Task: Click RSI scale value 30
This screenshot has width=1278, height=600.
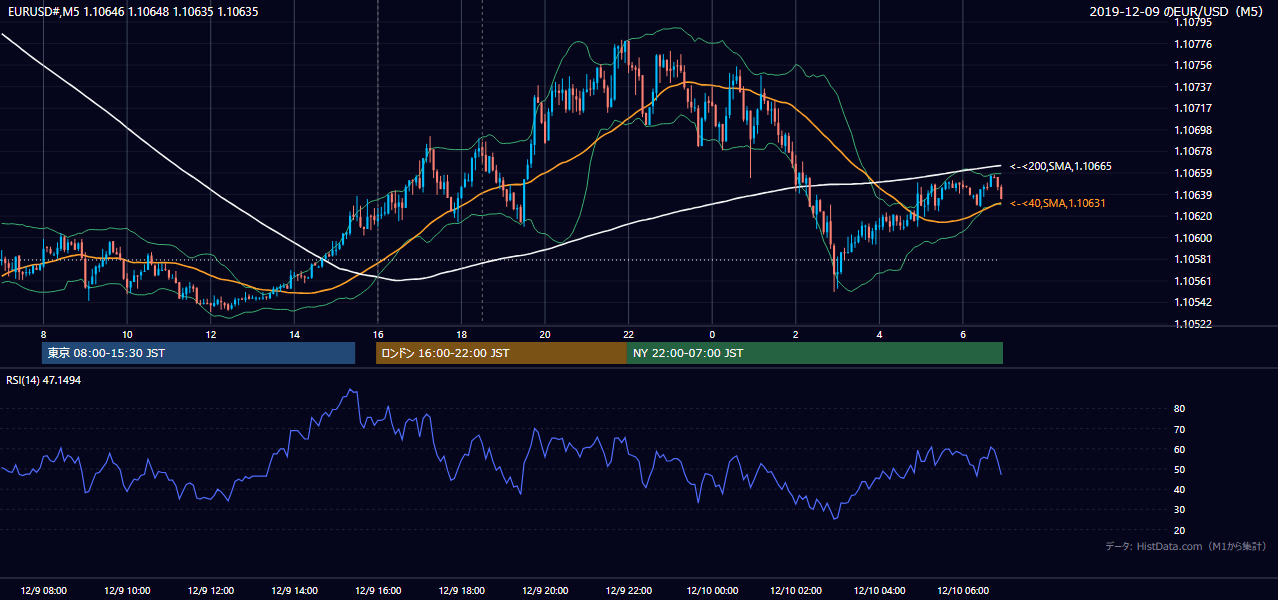Action: click(1179, 510)
